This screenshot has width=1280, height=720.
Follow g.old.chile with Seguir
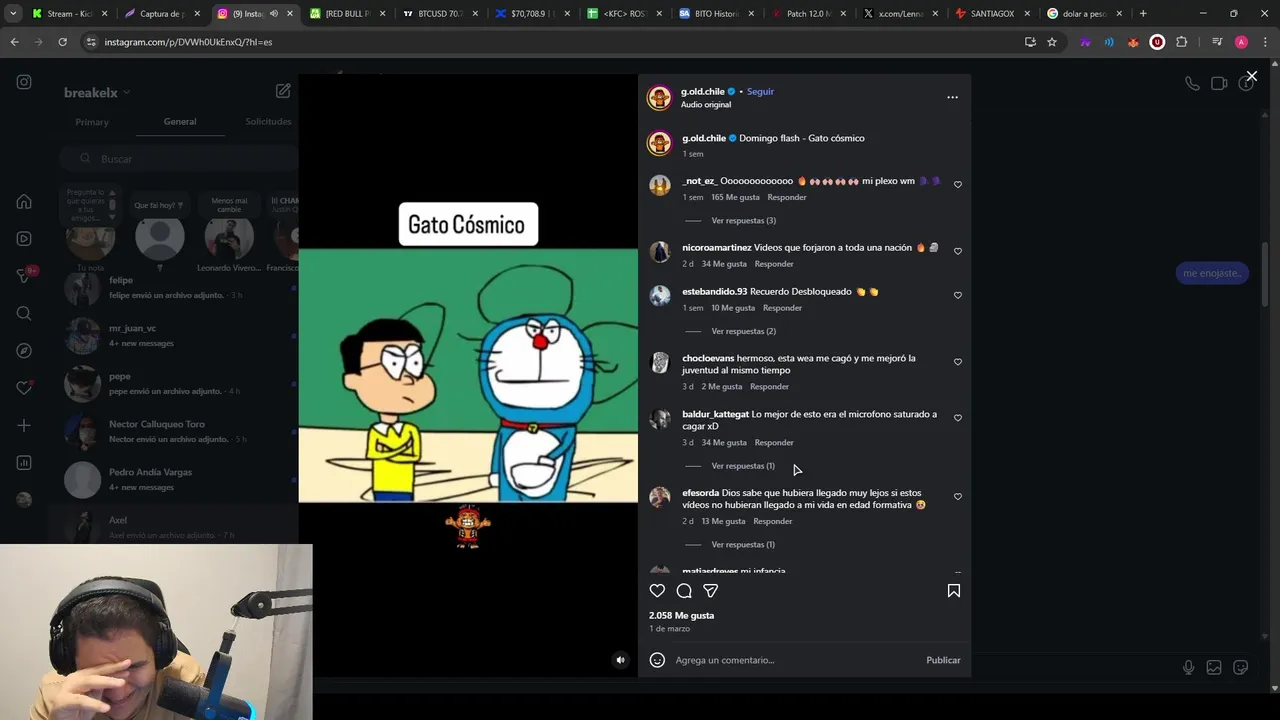coord(760,91)
